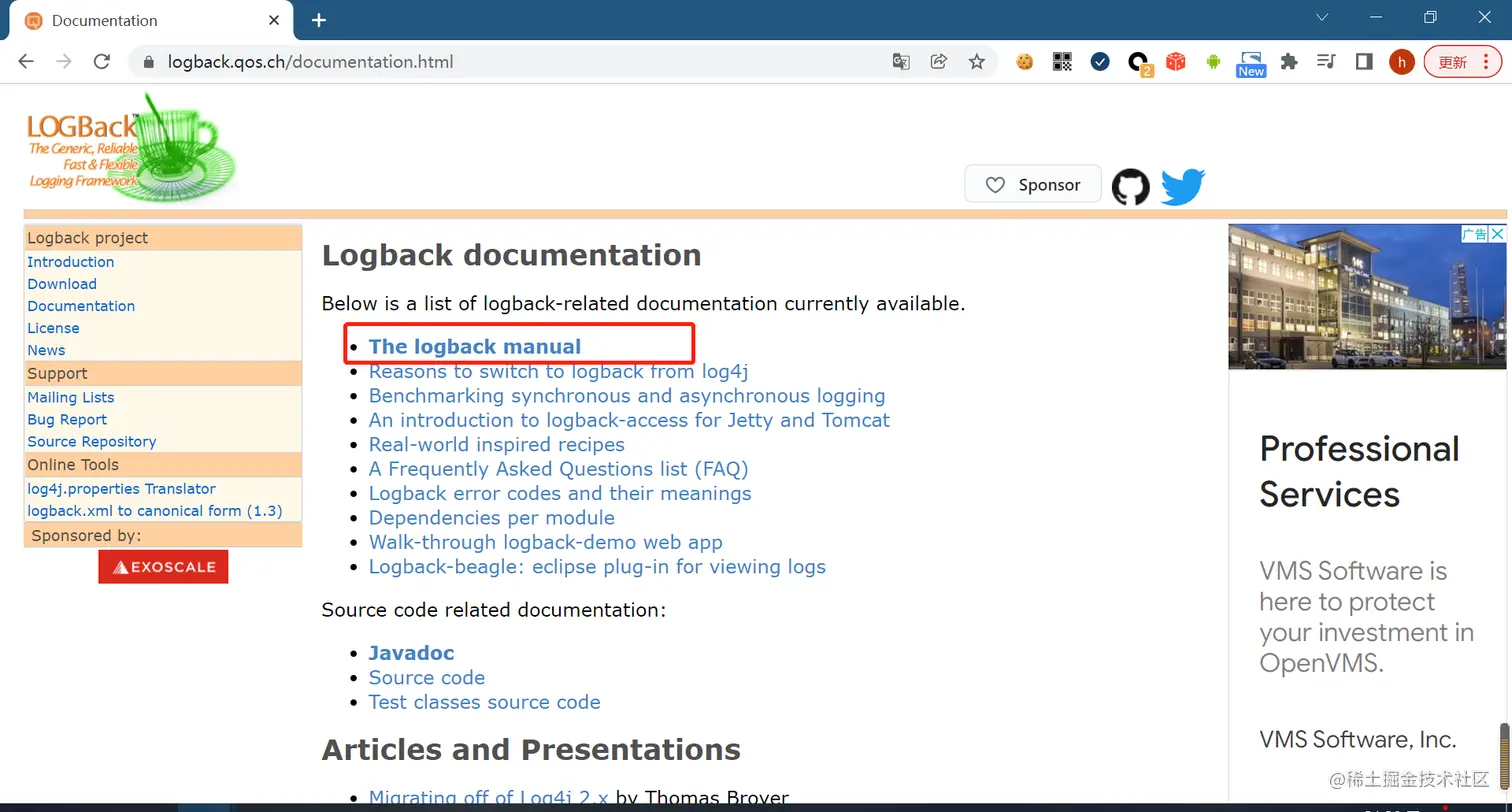
Task: Click the Sponsor button
Action: click(x=1033, y=185)
